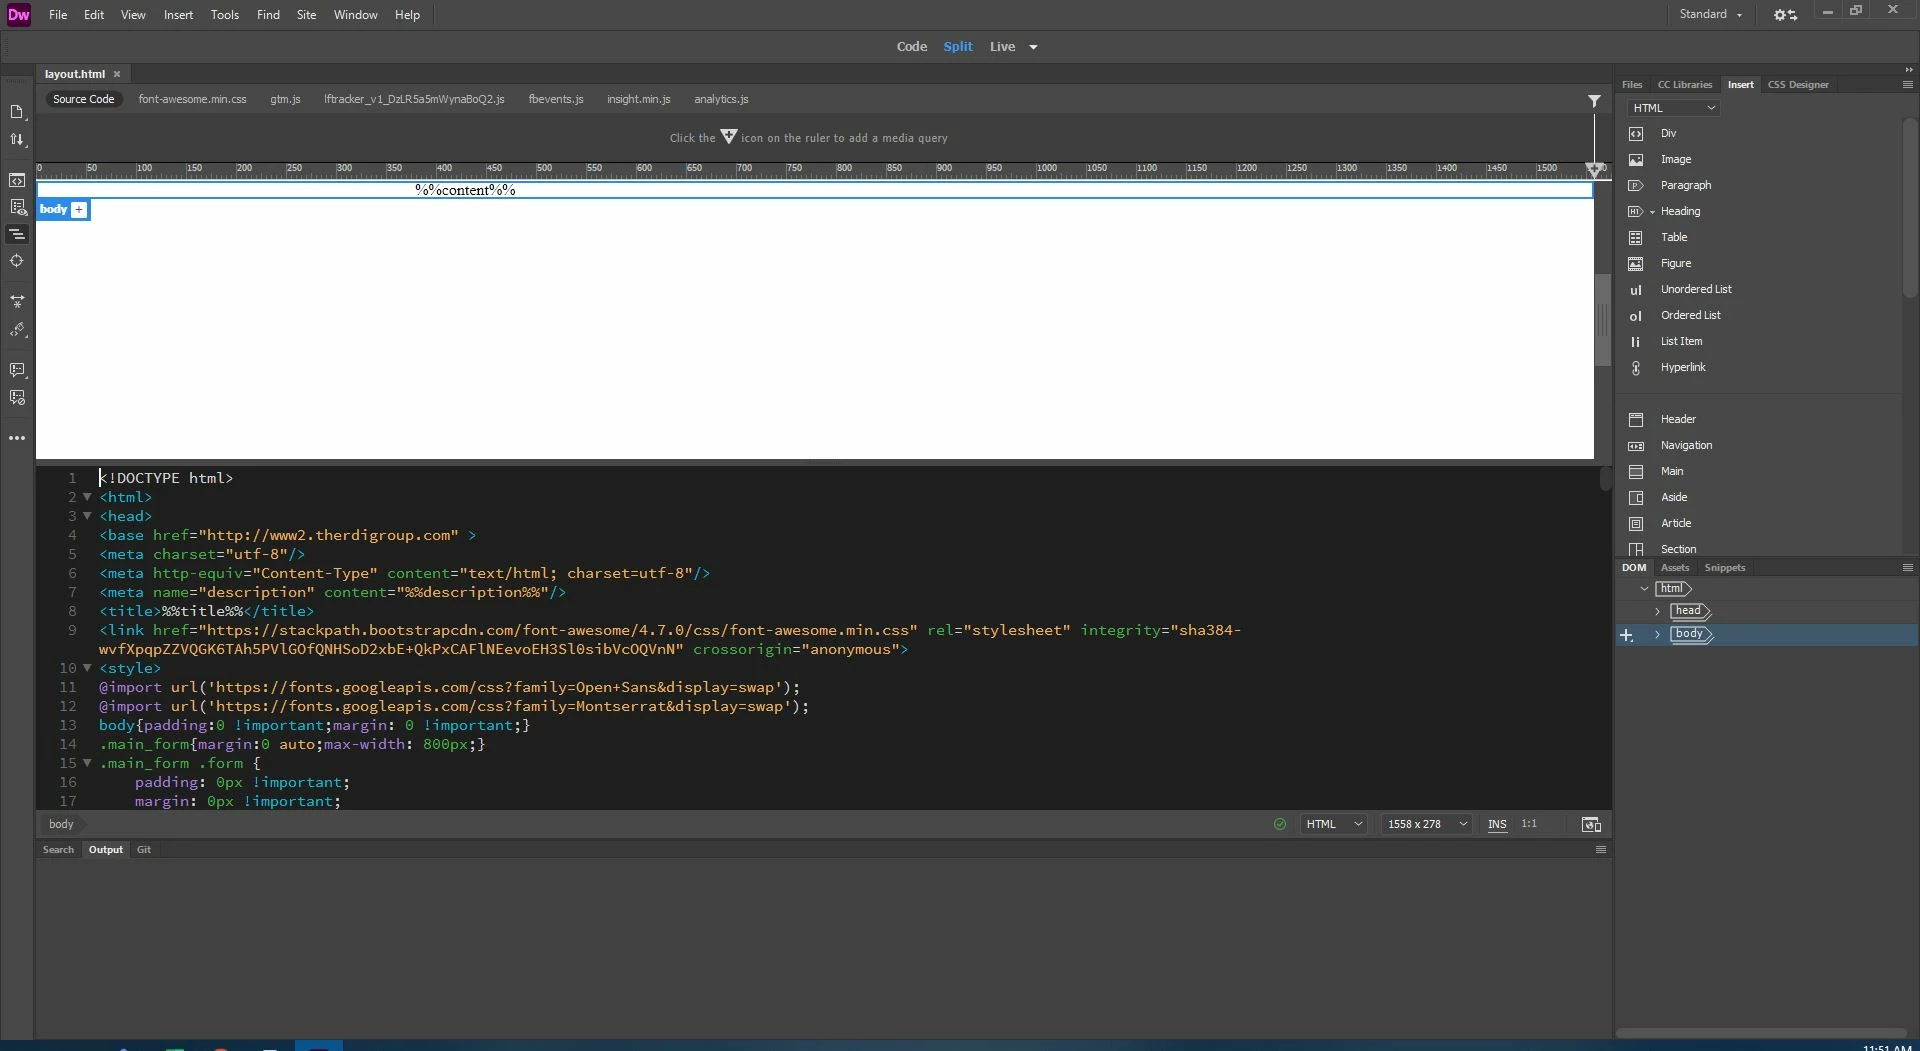This screenshot has height=1051, width=1920.
Task: Insert a Table element
Action: 1673,238
